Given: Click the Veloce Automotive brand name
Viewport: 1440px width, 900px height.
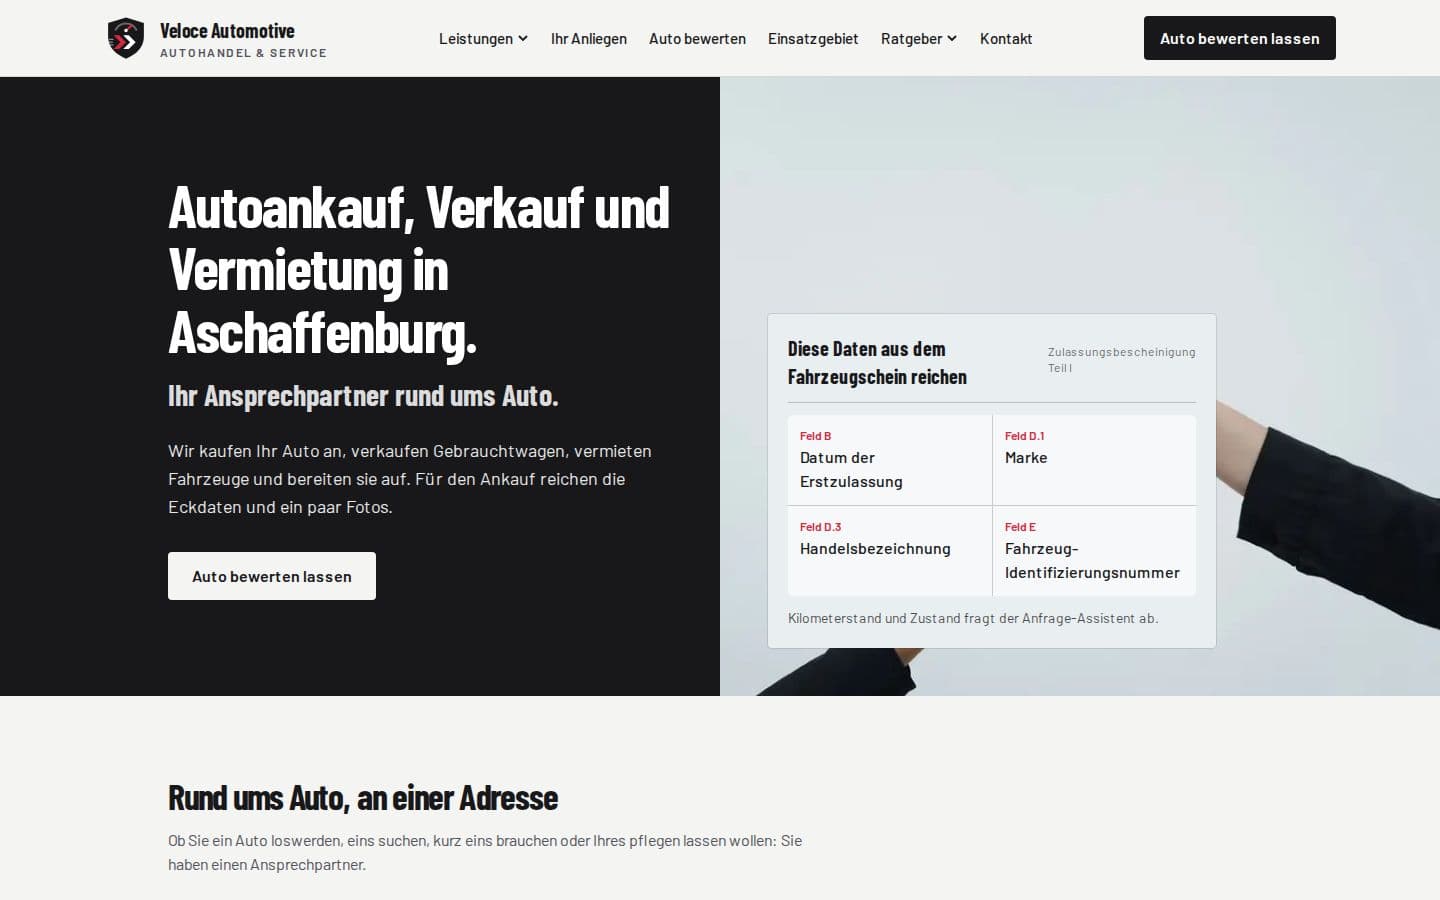Looking at the screenshot, I should (x=227, y=31).
